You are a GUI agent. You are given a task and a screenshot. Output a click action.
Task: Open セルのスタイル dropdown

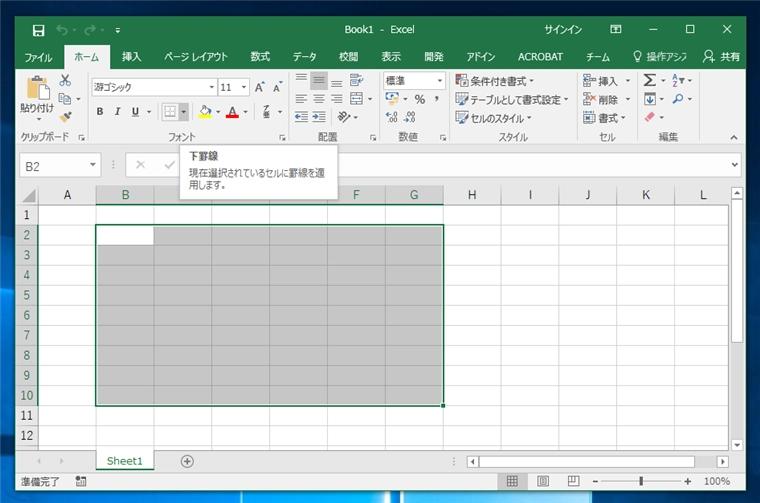(493, 118)
